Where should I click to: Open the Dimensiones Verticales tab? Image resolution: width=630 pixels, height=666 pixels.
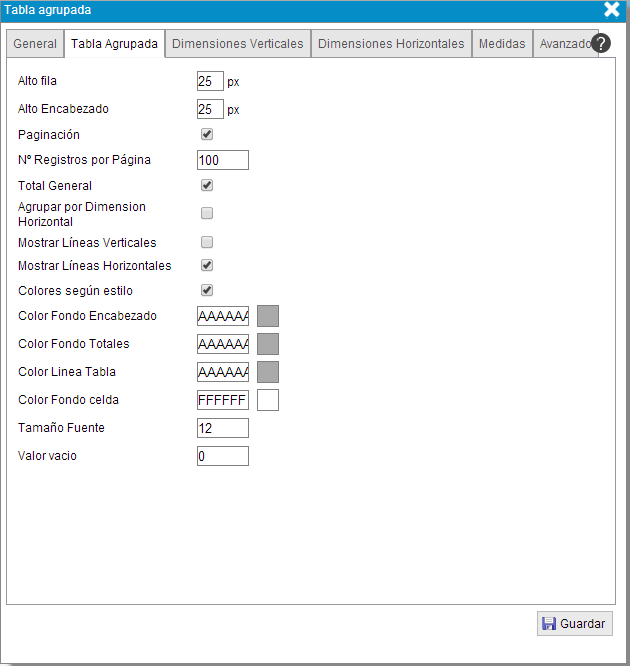point(238,44)
